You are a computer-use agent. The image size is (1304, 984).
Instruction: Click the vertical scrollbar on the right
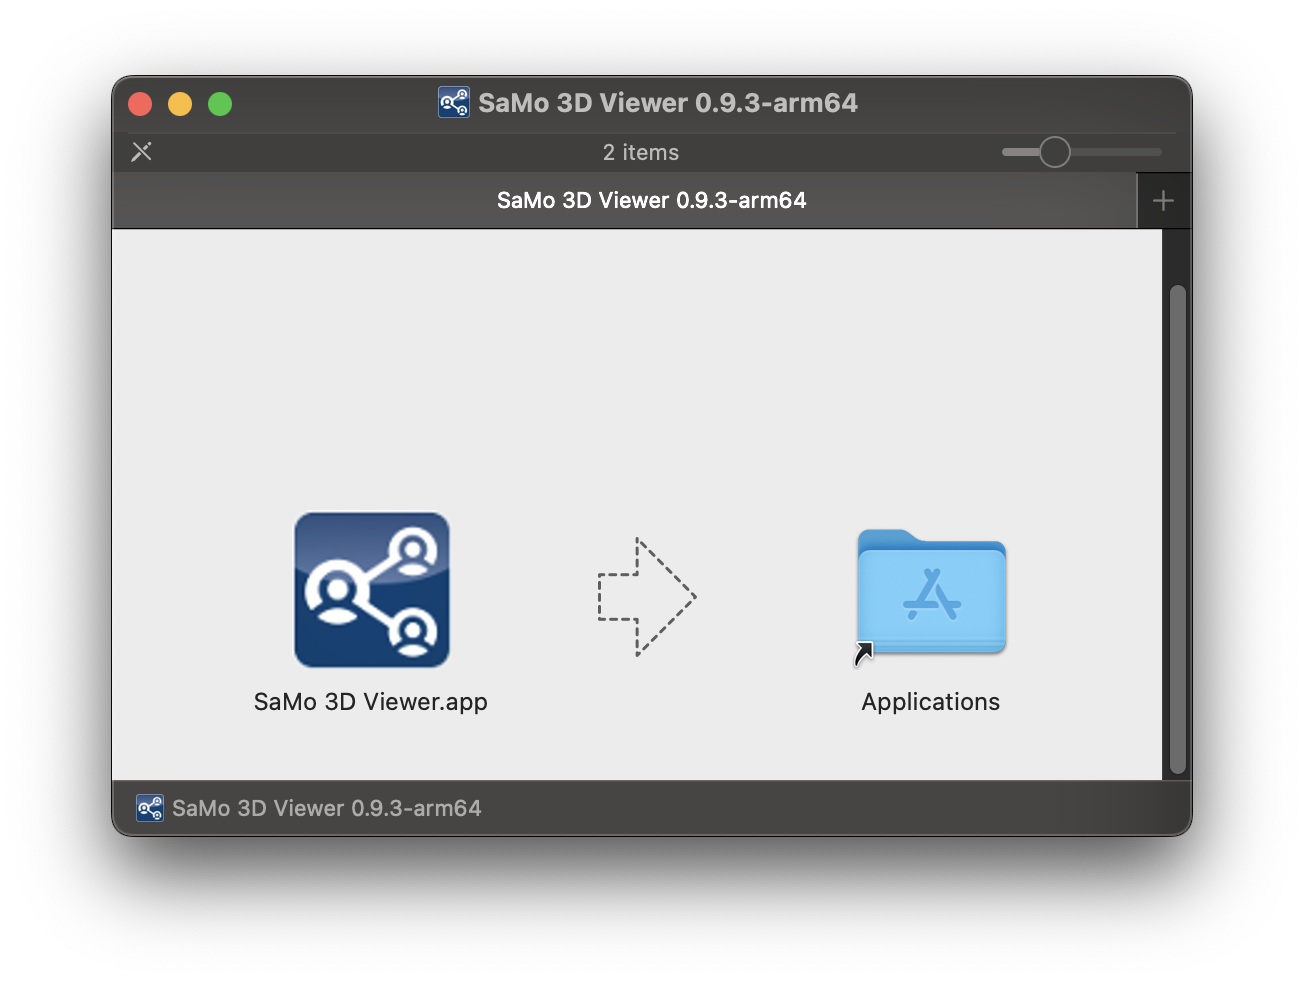1177,528
